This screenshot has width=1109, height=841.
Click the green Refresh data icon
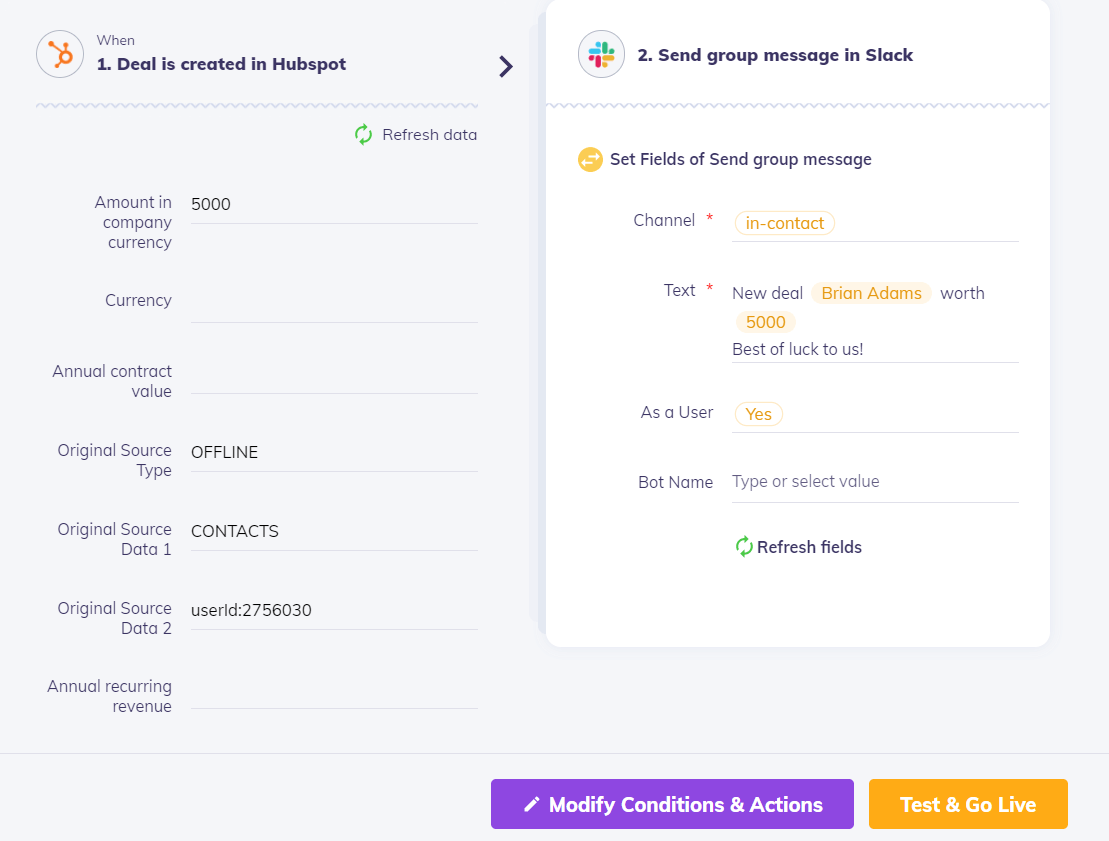364,135
